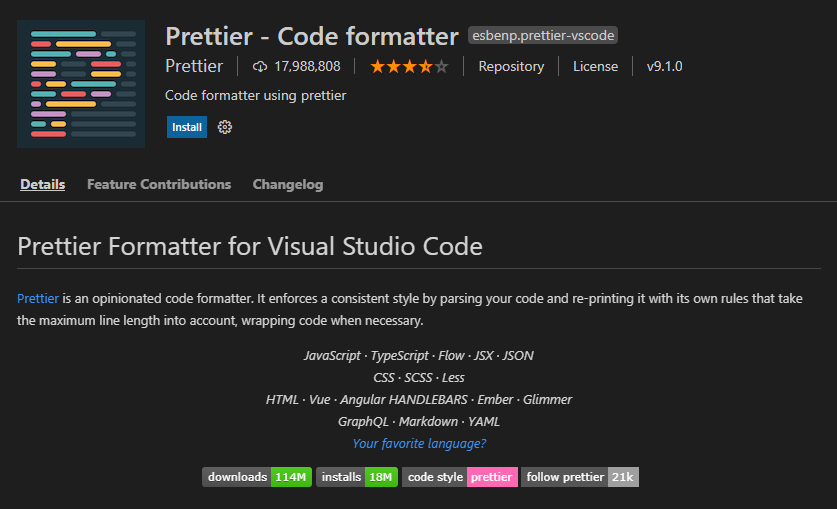Click the 'JavaScript · TypeScript · Flow' language line
This screenshot has width=837, height=509.
click(418, 355)
